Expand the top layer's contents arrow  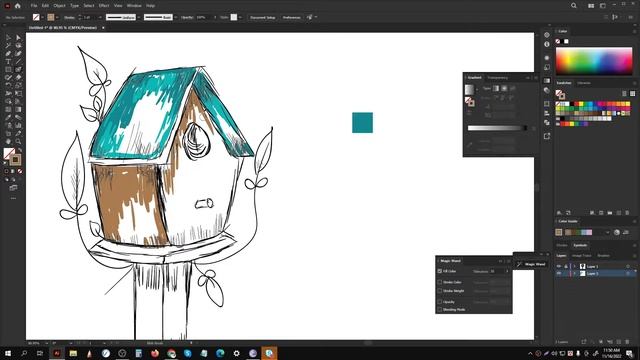point(575,266)
